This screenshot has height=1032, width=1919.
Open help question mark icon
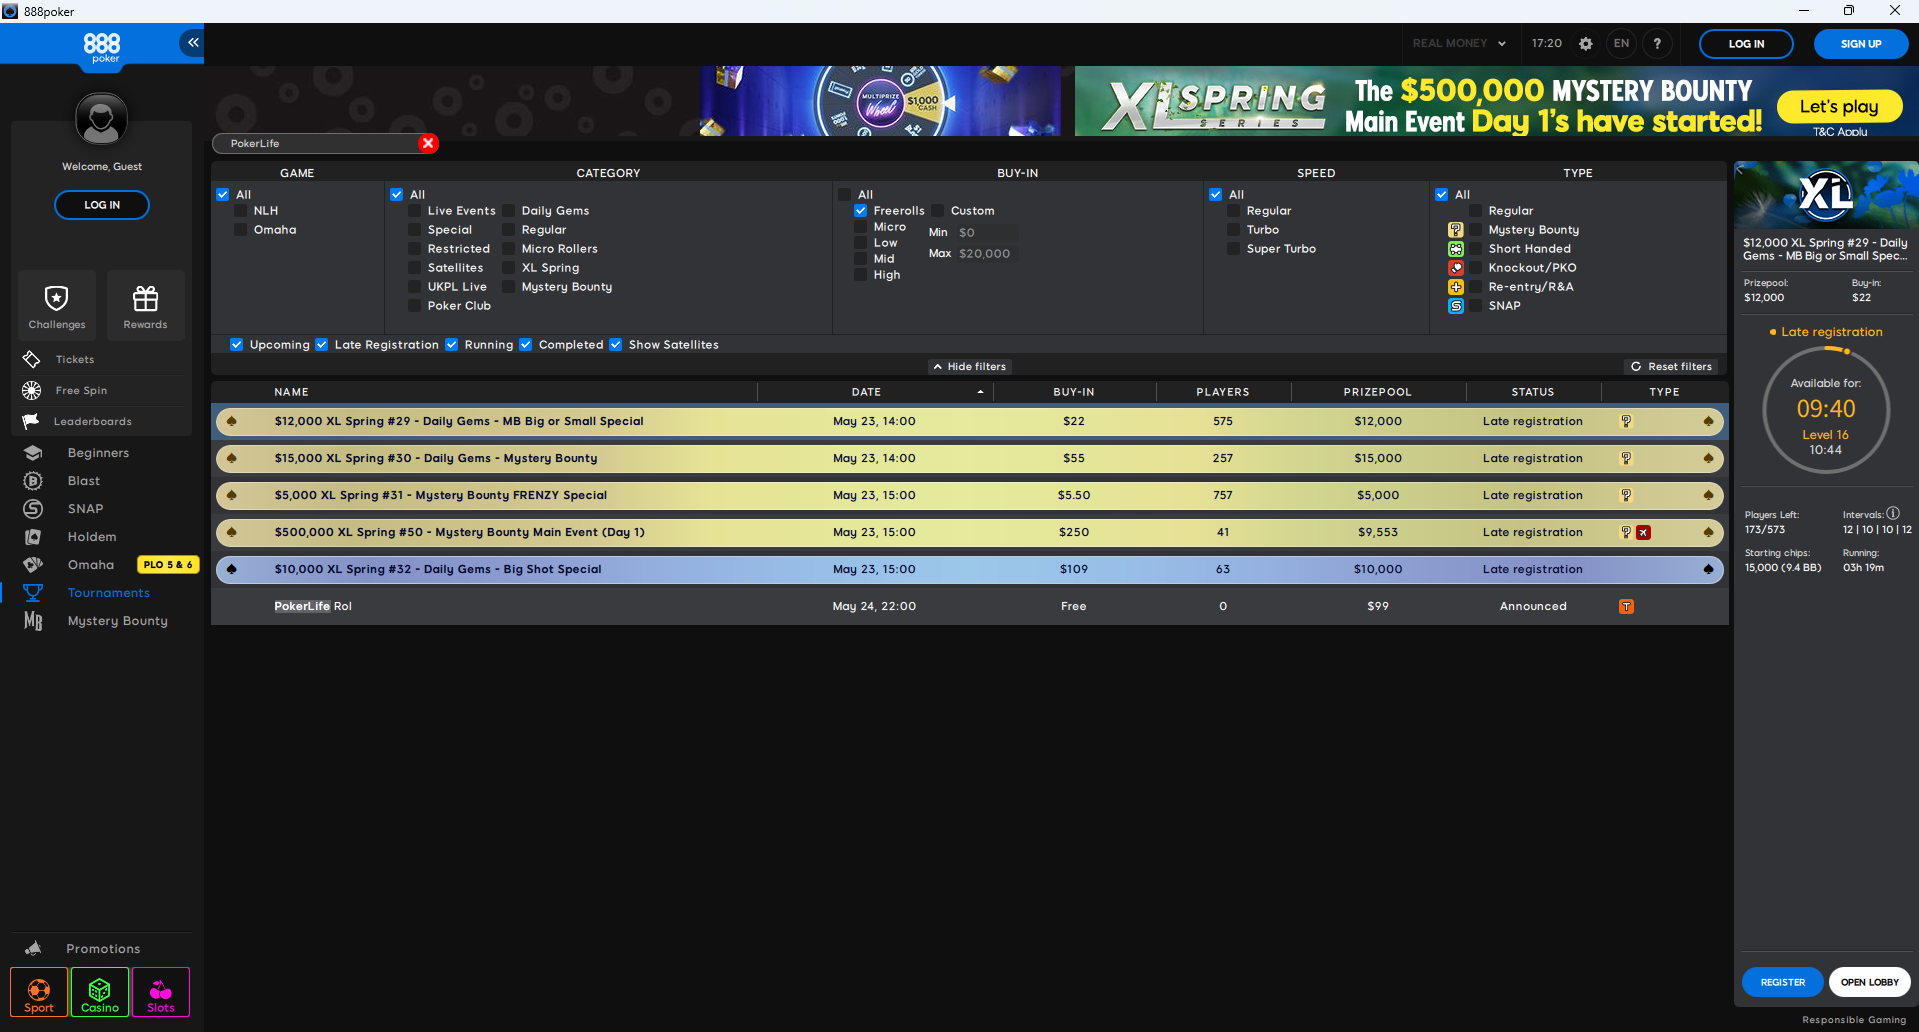(1657, 44)
